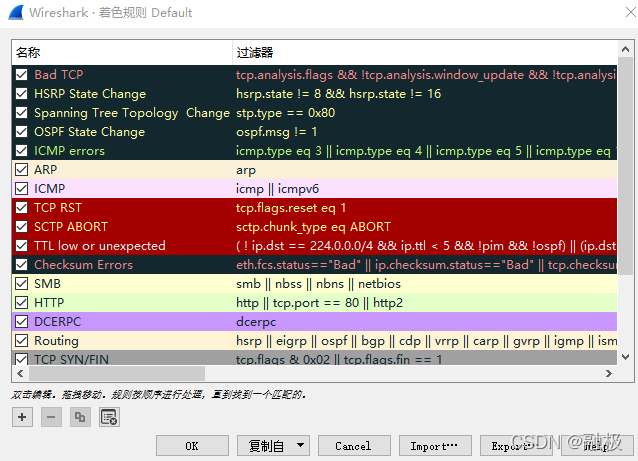
Task: Click the Help button
Action: tap(597, 446)
